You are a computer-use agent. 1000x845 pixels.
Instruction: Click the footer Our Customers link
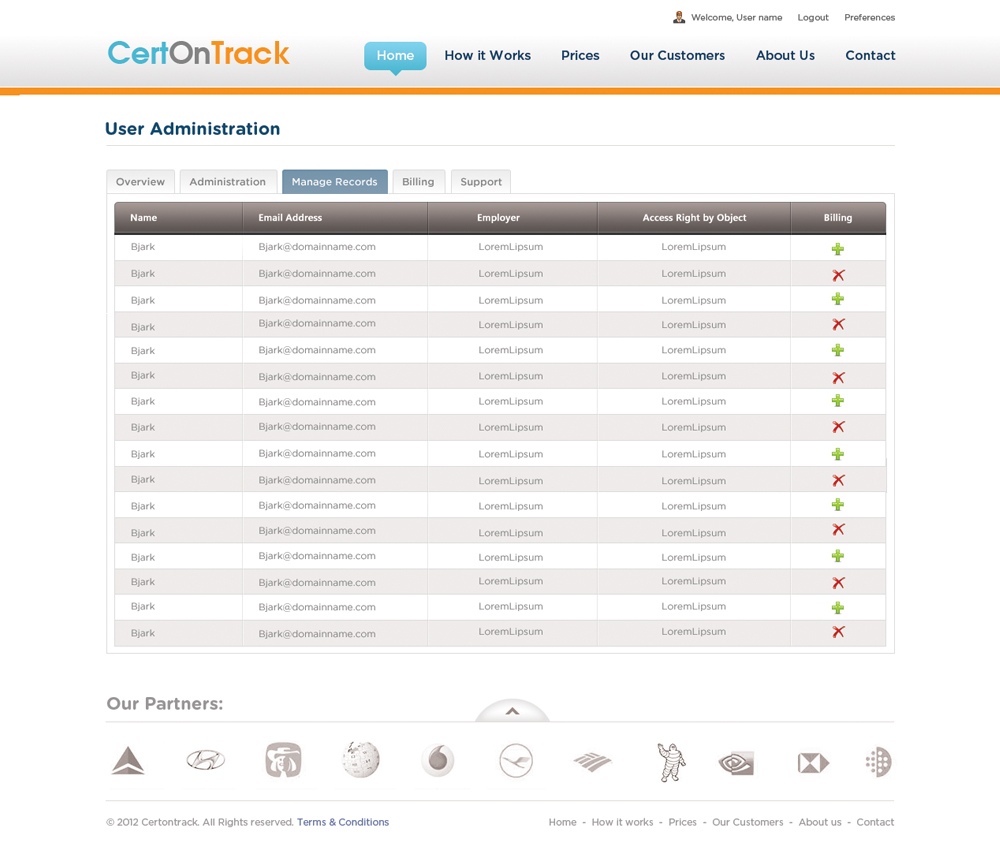point(747,822)
